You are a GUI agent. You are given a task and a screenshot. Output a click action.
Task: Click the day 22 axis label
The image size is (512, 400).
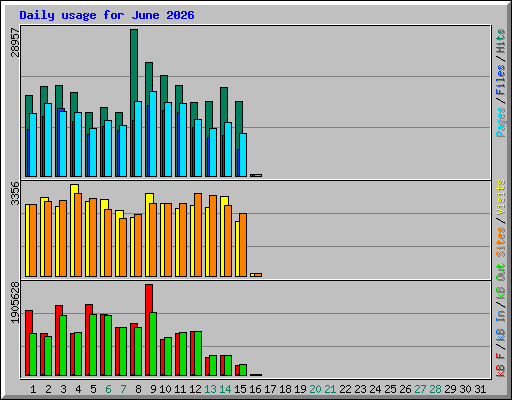tap(345, 389)
